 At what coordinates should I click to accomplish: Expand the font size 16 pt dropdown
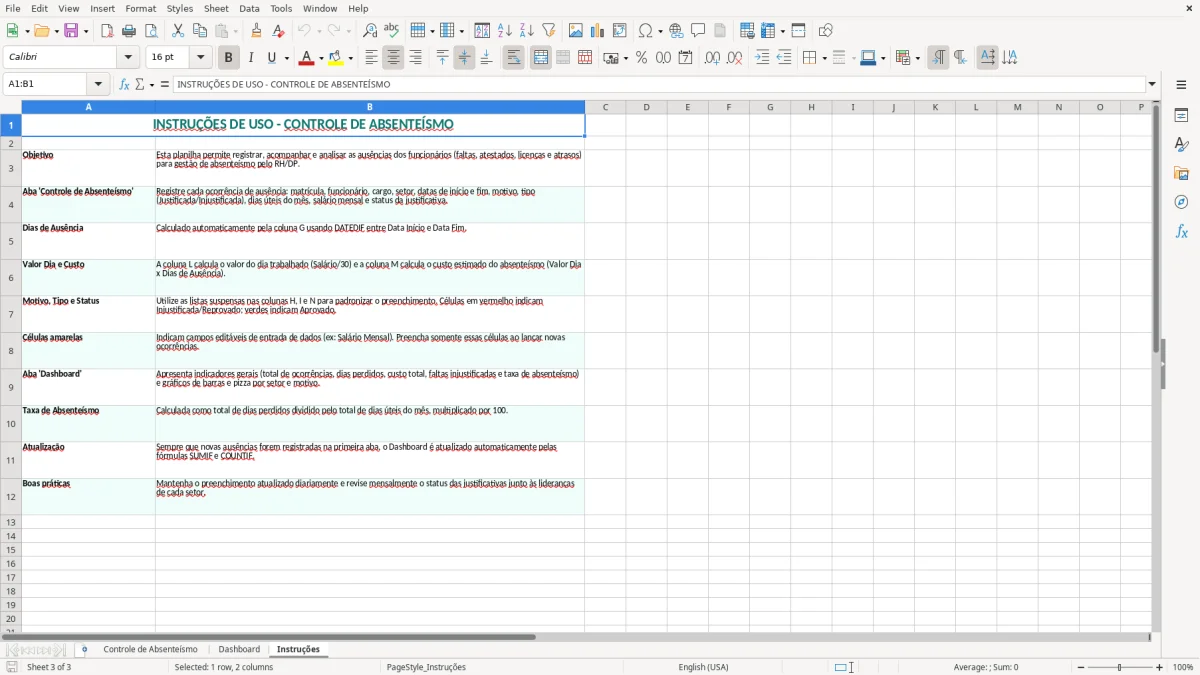[x=200, y=58]
